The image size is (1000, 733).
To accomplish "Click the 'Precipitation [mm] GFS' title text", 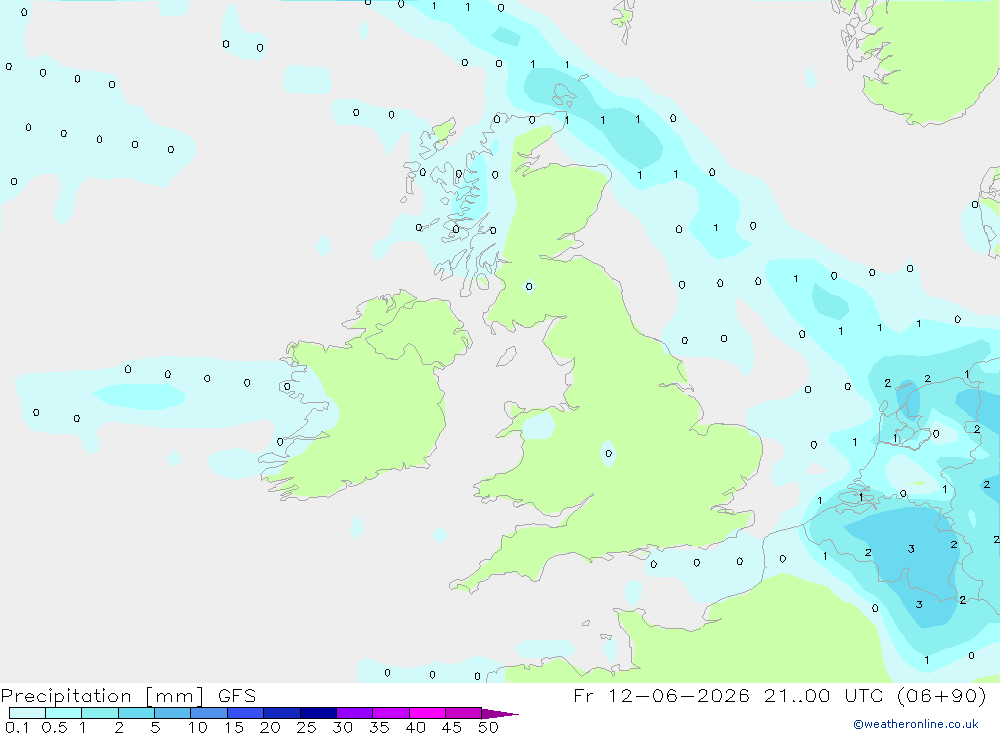I will pyautogui.click(x=128, y=696).
